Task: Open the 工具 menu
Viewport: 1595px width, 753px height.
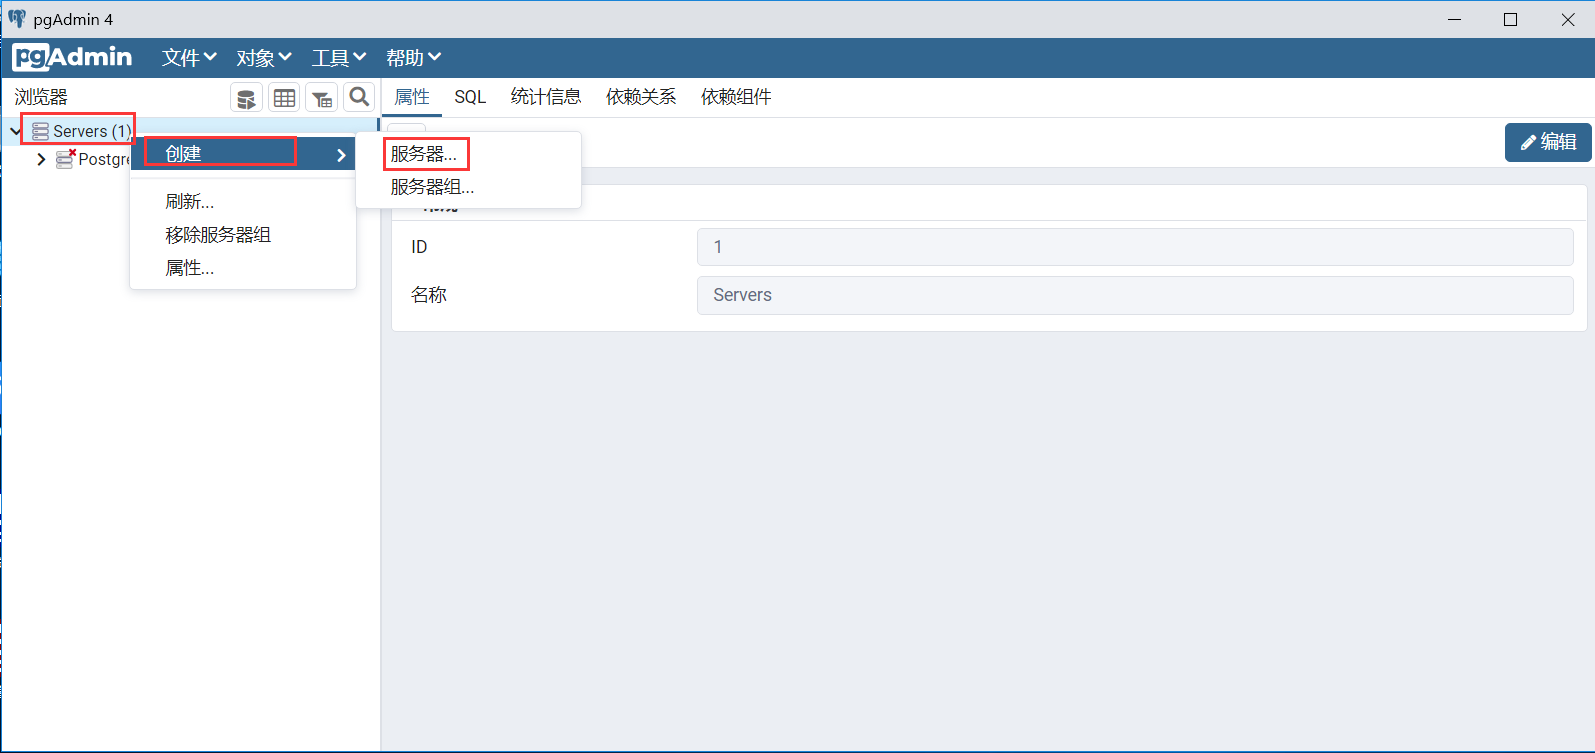Action: pyautogui.click(x=339, y=58)
